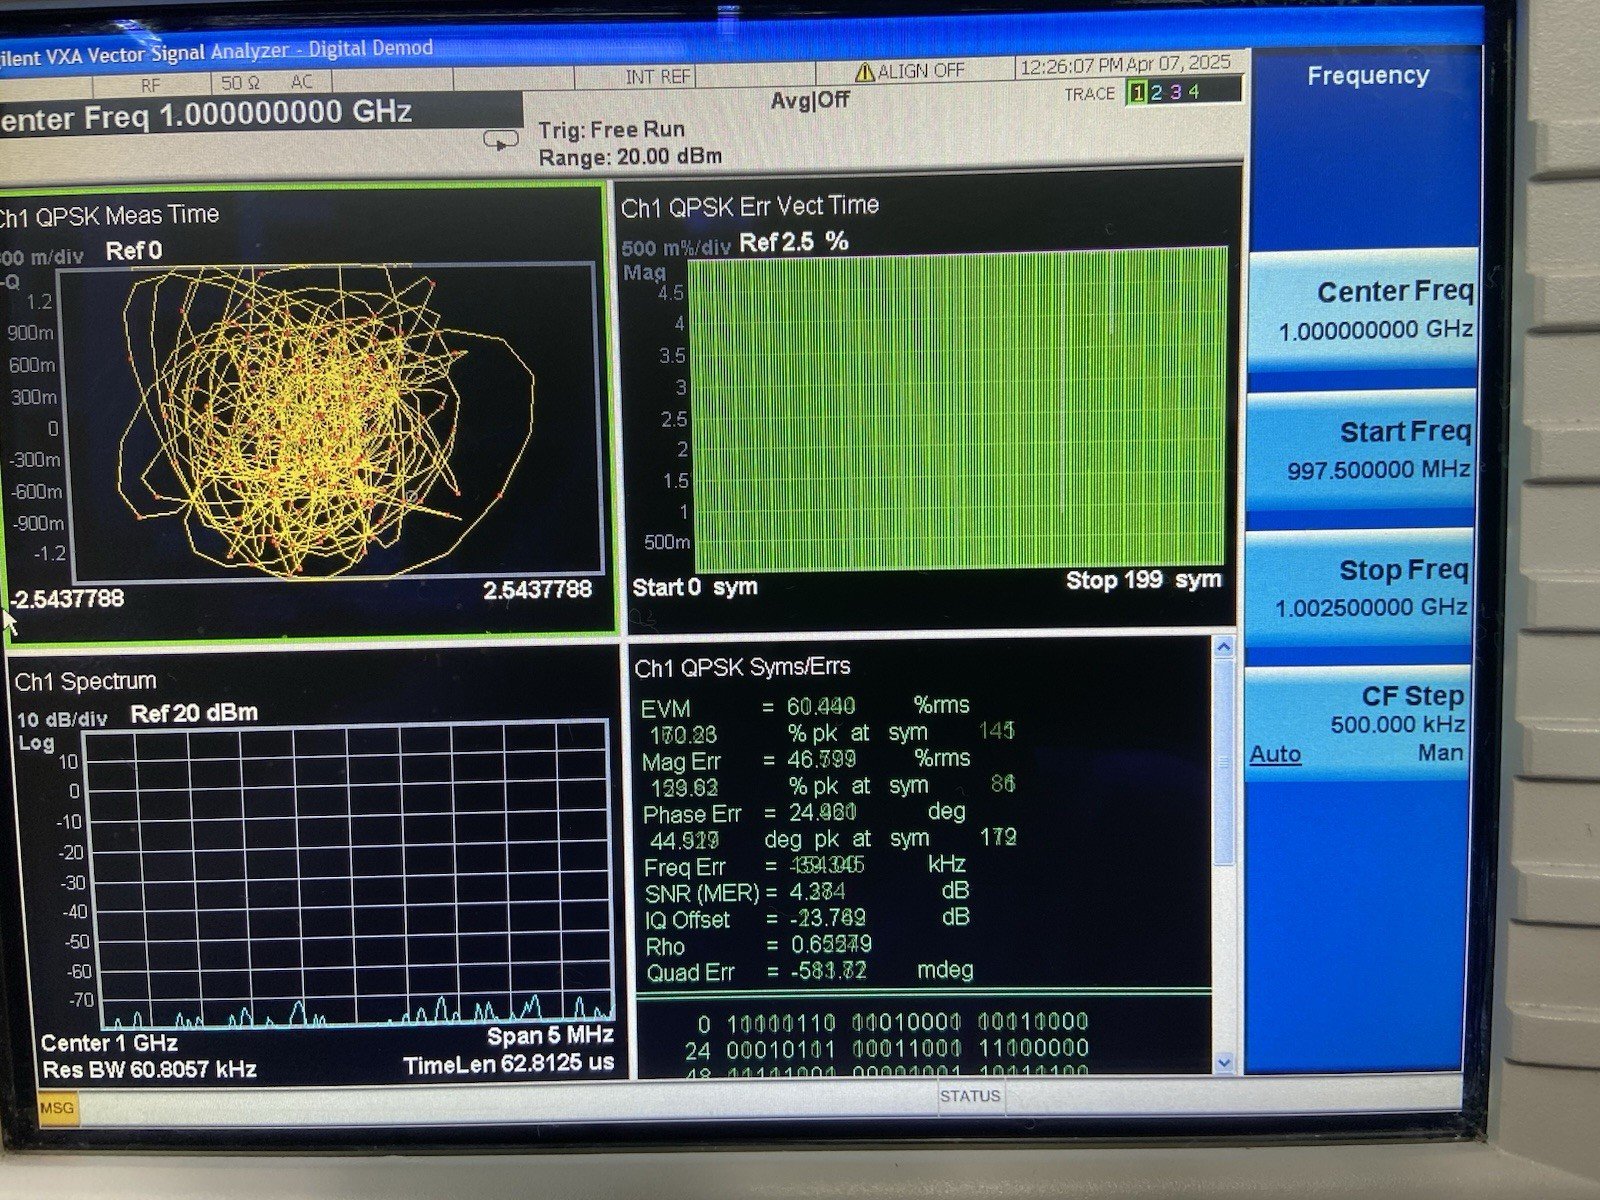
Task: Toggle the Avg|Off averaging indicator
Action: pos(809,101)
